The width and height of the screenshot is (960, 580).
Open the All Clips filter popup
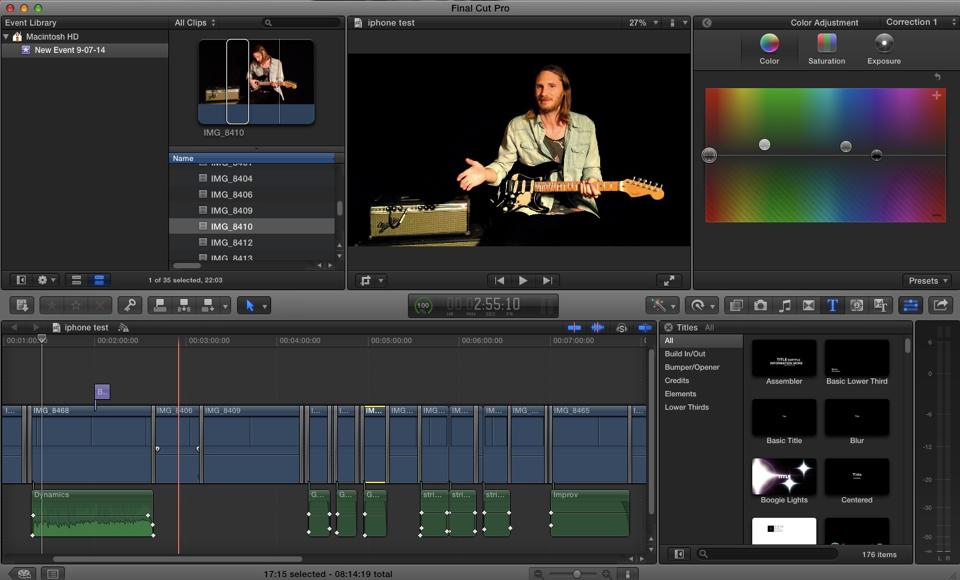pos(195,23)
